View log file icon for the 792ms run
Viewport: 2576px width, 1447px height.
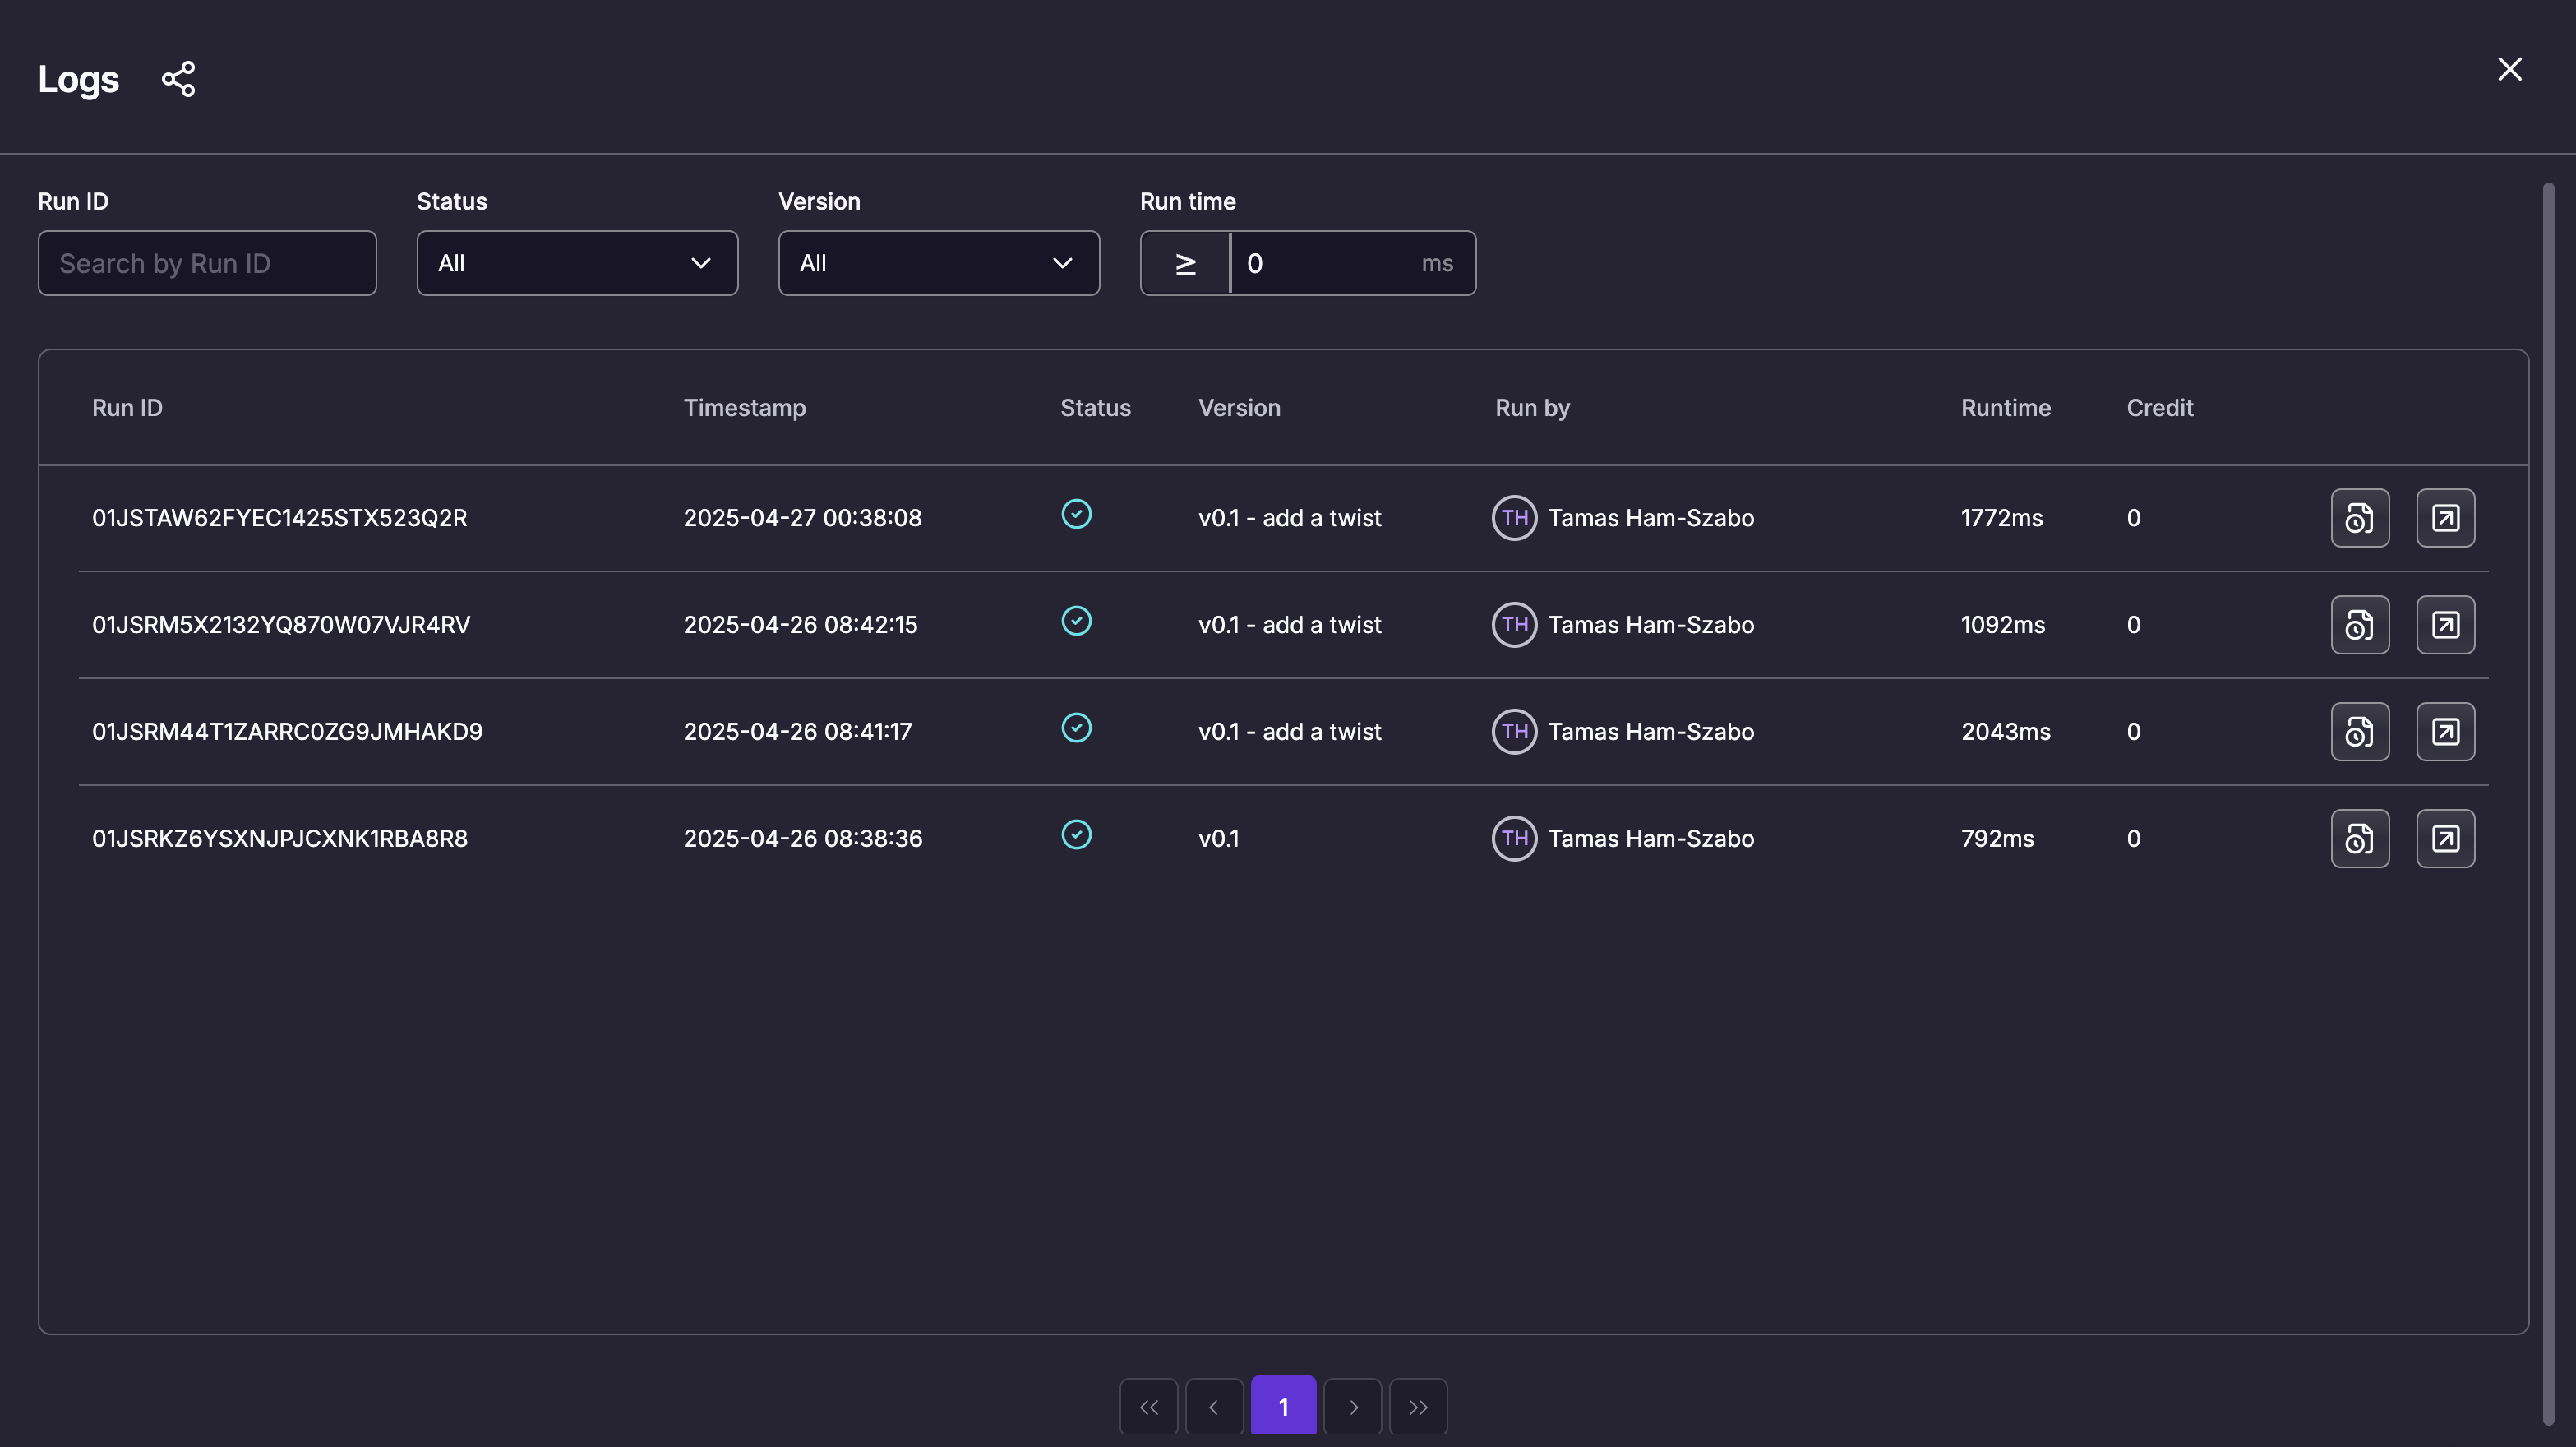pos(2359,839)
